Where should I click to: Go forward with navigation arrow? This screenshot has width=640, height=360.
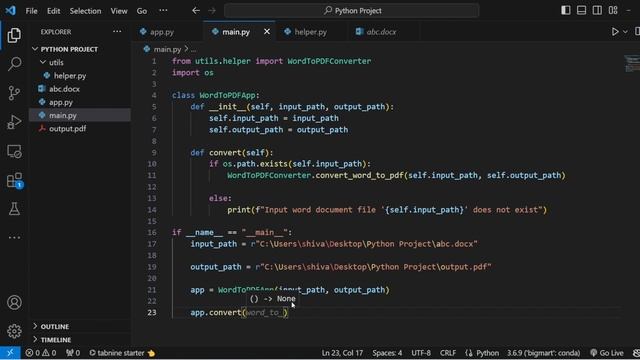(212, 11)
